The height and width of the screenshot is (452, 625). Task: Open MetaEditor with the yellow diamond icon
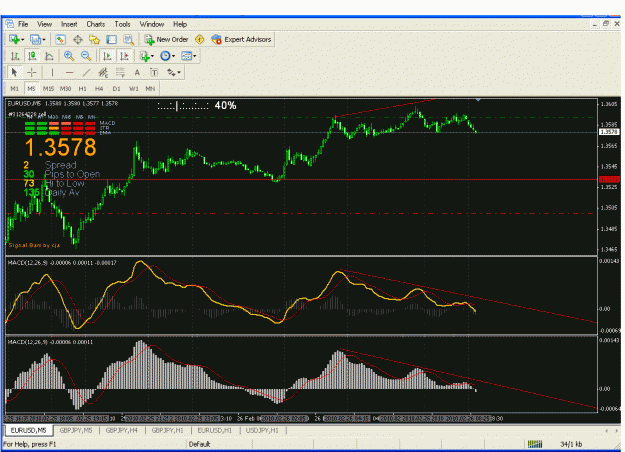point(200,39)
